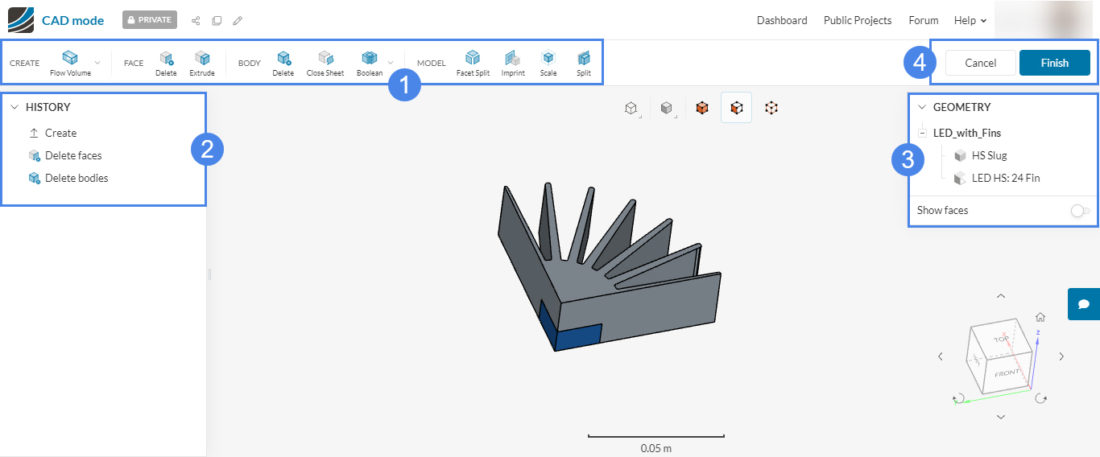Open the Boolean tool dropdown arrow

(390, 63)
